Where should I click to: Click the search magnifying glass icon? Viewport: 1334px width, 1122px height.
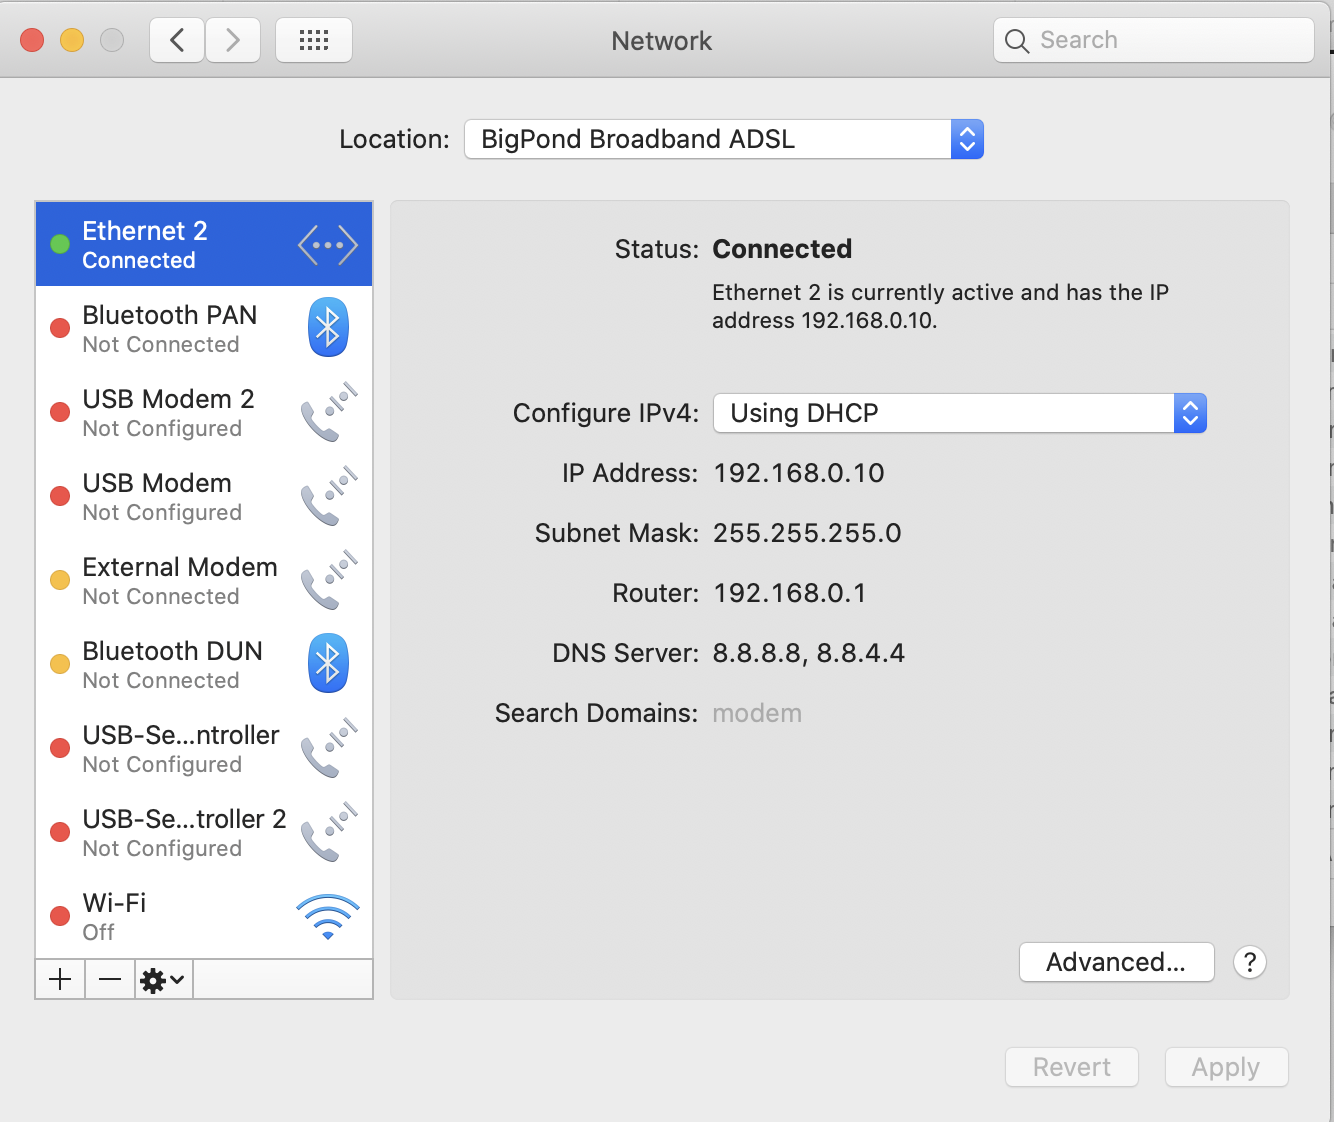coord(1017,41)
